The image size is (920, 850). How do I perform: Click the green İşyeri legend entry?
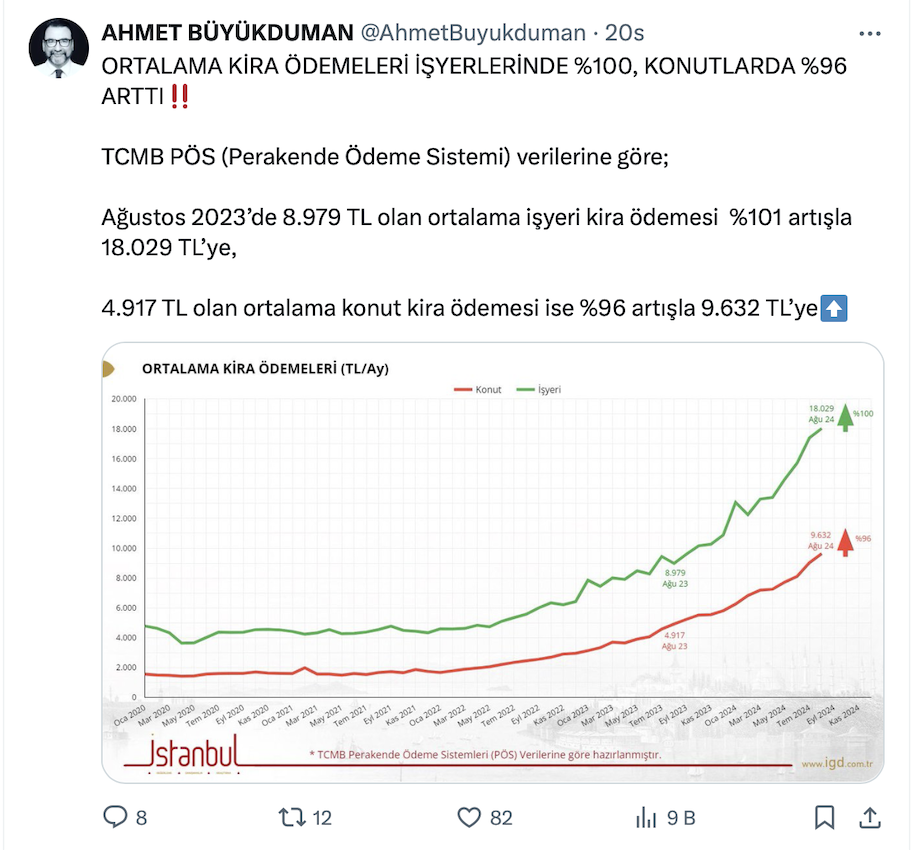[539, 388]
